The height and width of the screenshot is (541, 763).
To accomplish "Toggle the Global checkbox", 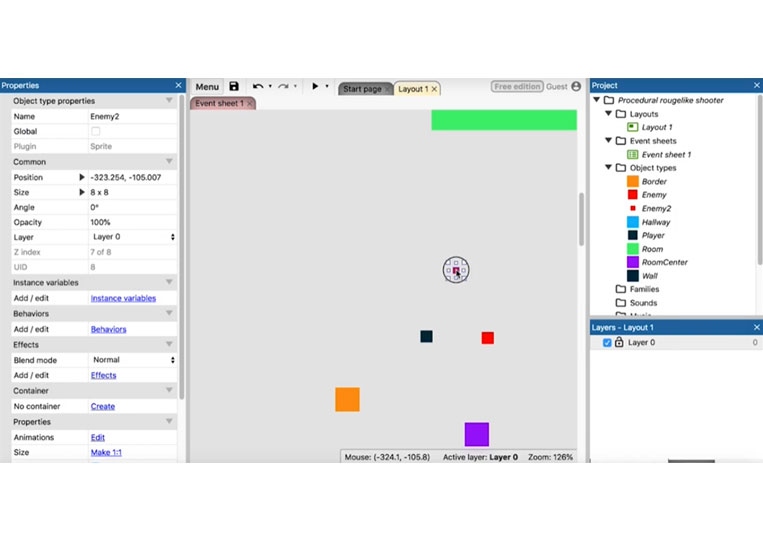I will click(96, 131).
